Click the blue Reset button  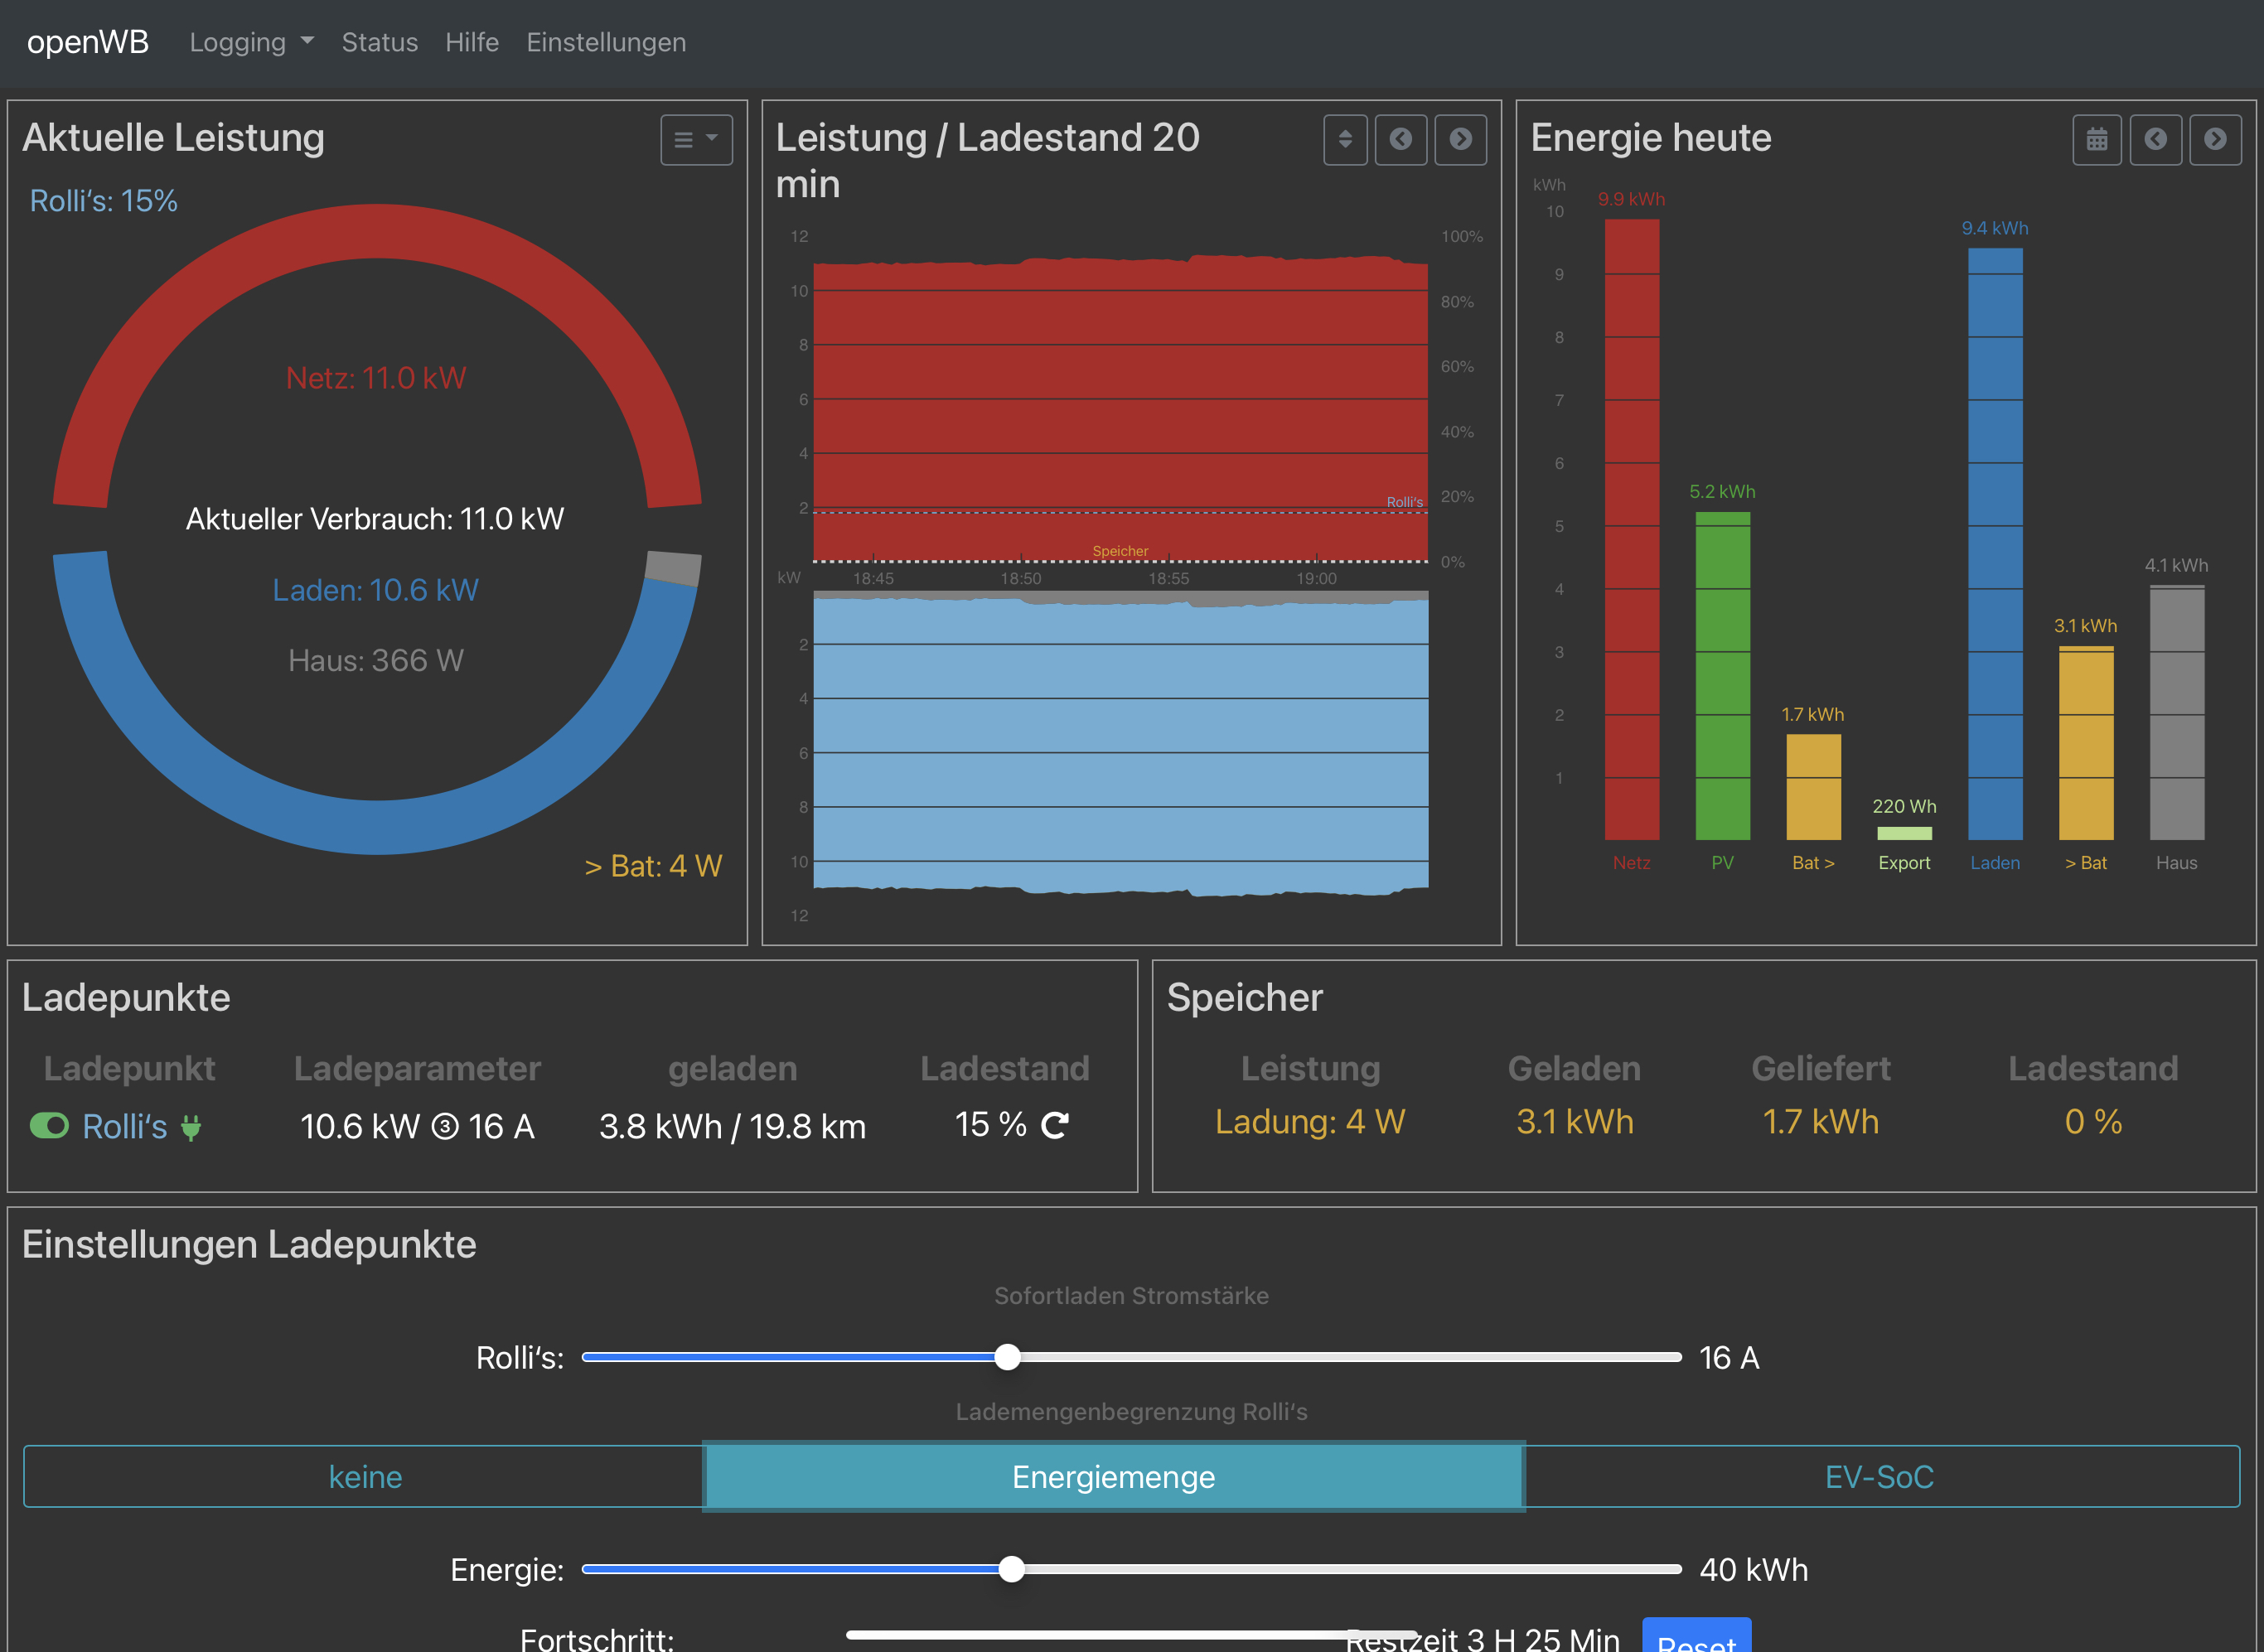pyautogui.click(x=1697, y=1636)
